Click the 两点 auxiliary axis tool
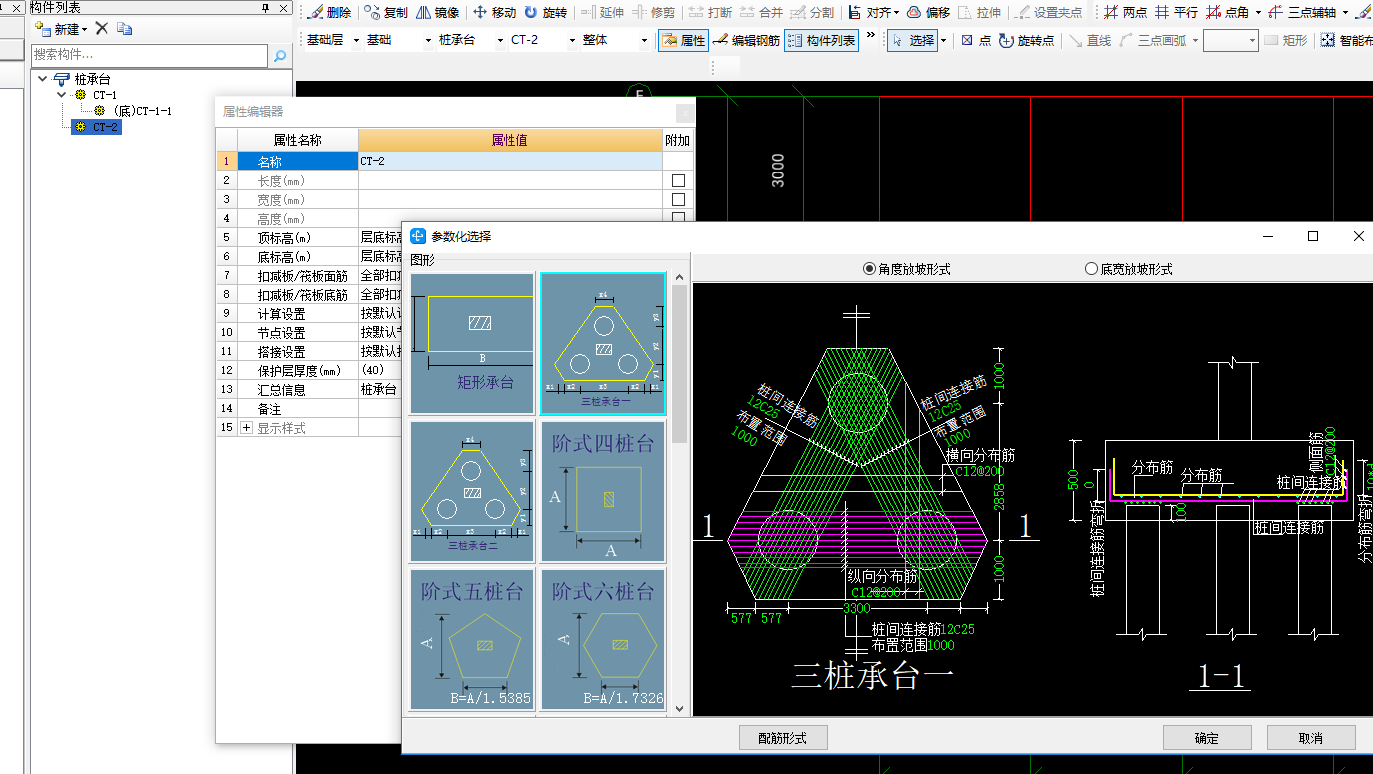 [x=1125, y=13]
